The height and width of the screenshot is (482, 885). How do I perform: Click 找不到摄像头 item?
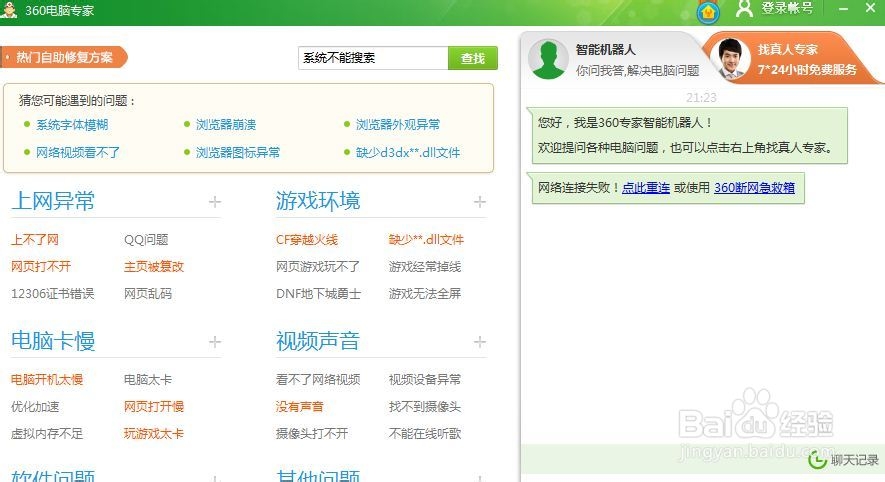[x=424, y=406]
